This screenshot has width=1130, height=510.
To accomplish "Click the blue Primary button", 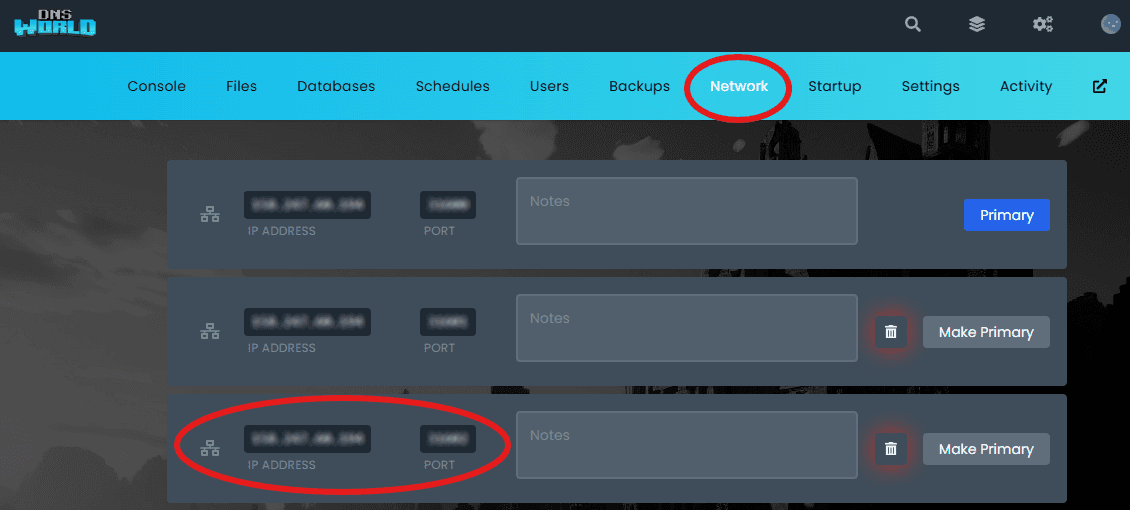I will click(x=1006, y=215).
